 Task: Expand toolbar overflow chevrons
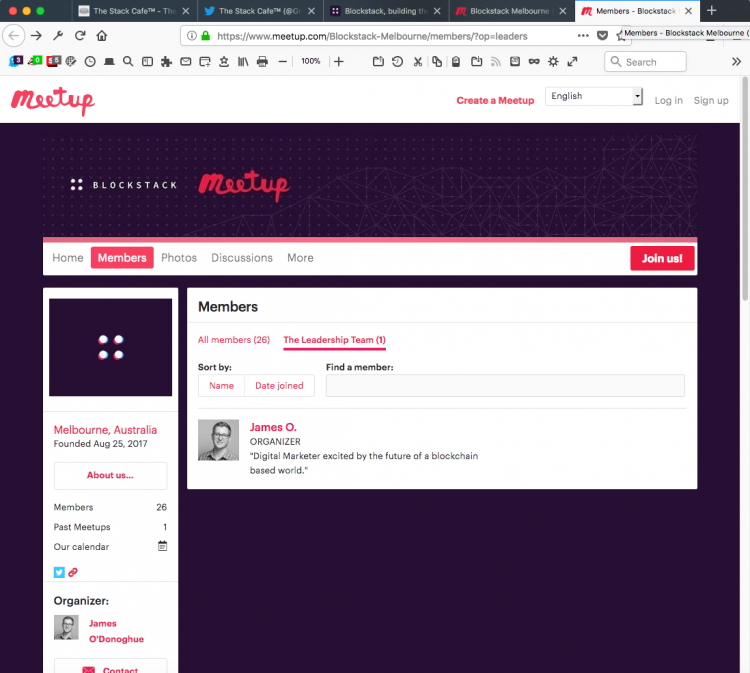(x=736, y=61)
